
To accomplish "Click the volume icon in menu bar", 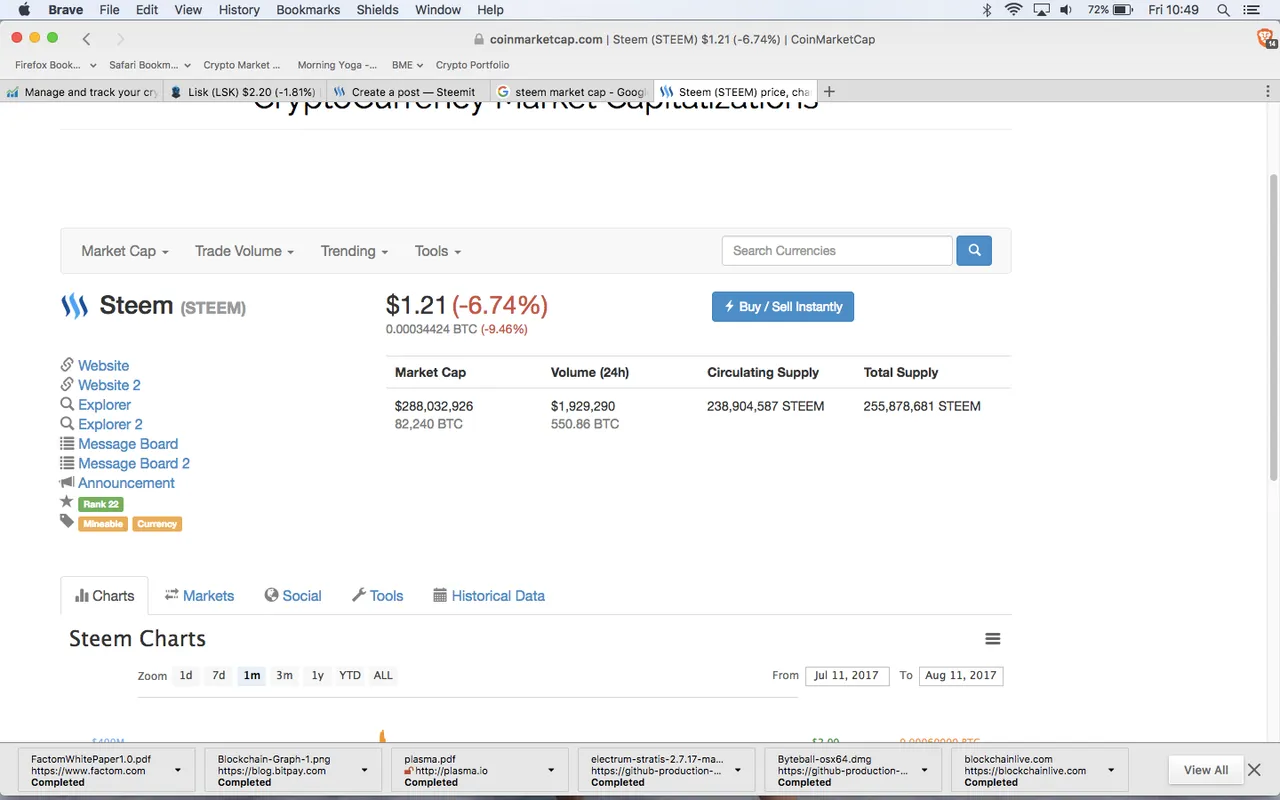I will tap(1066, 10).
